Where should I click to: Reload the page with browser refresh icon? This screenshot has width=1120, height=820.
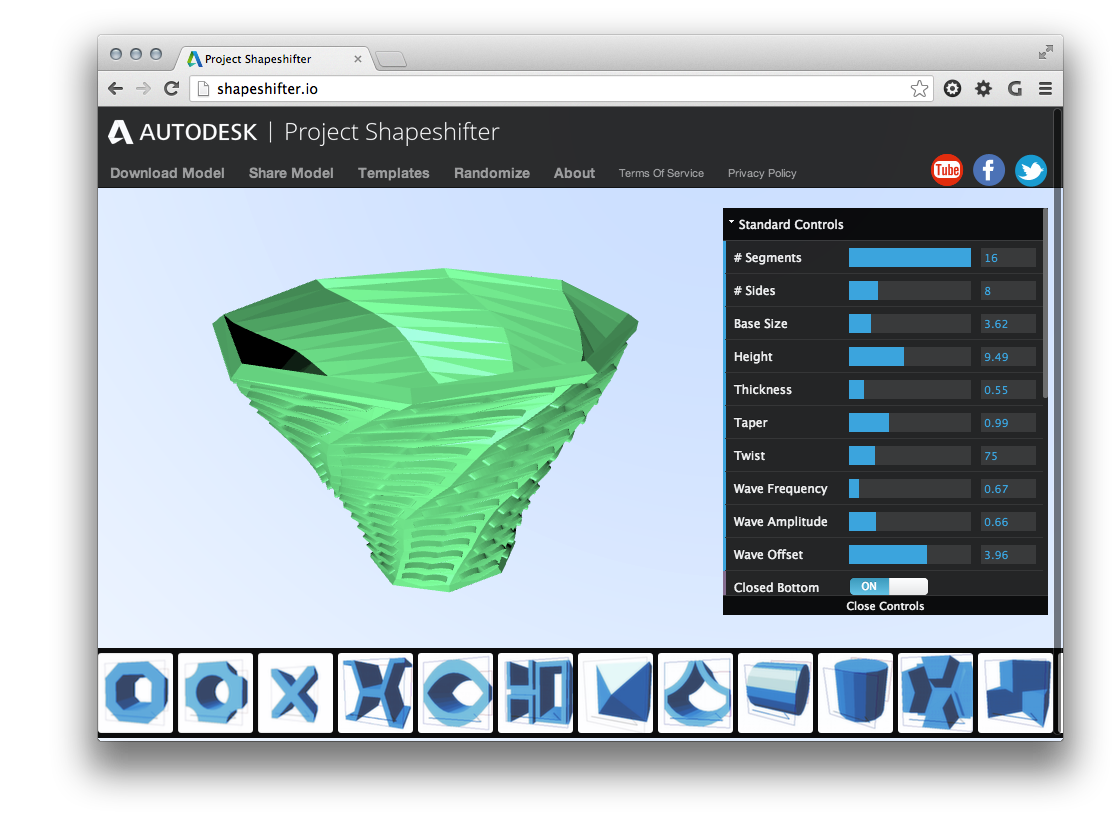(171, 89)
